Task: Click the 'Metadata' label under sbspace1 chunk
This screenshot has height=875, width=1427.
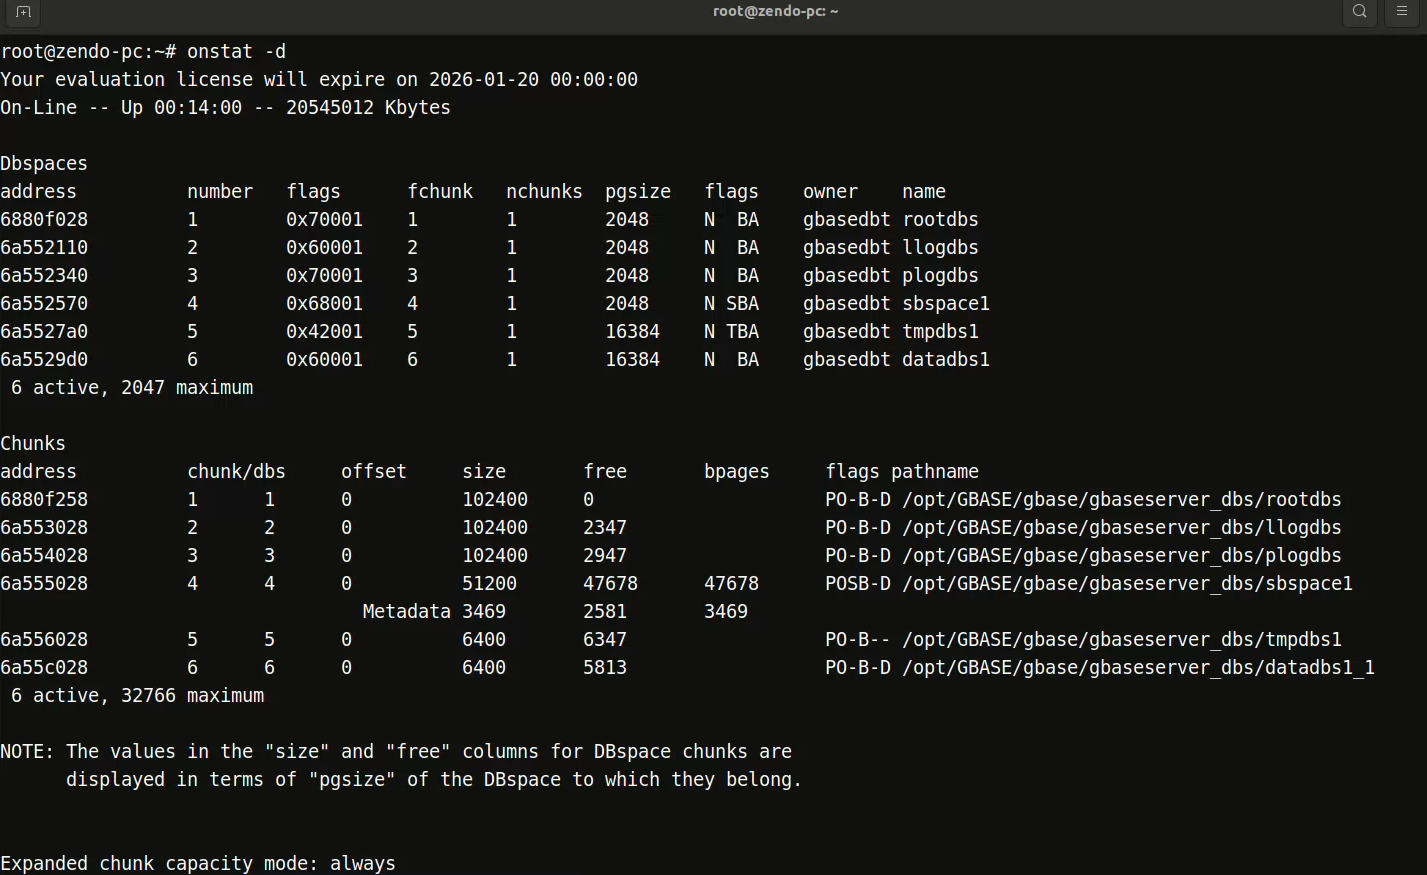Action: point(406,612)
